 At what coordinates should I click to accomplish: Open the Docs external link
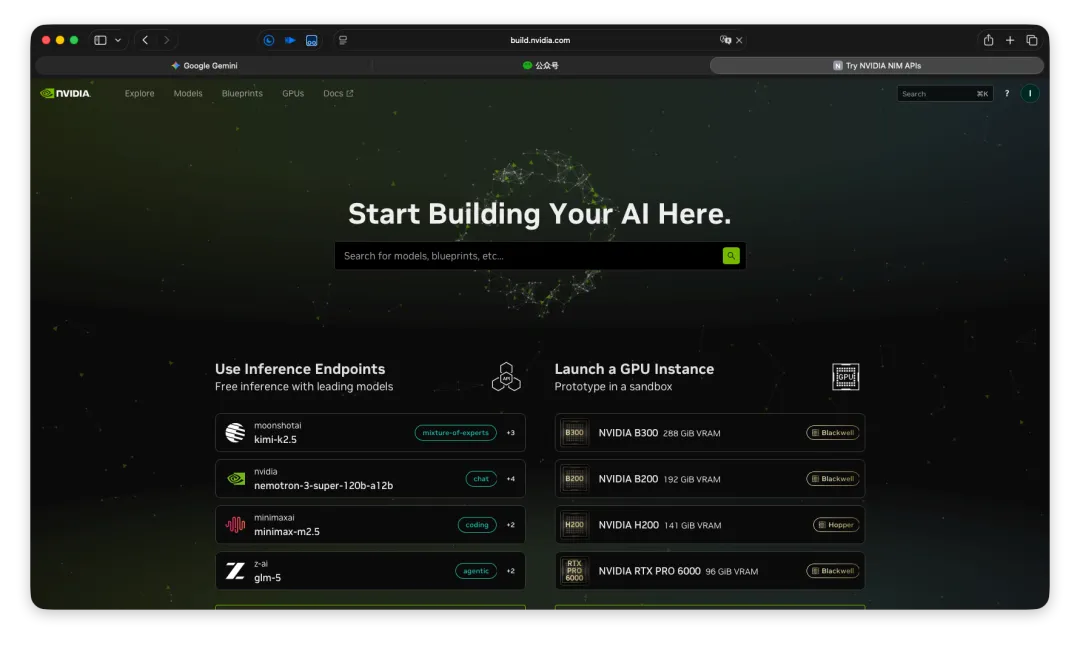[x=338, y=94]
